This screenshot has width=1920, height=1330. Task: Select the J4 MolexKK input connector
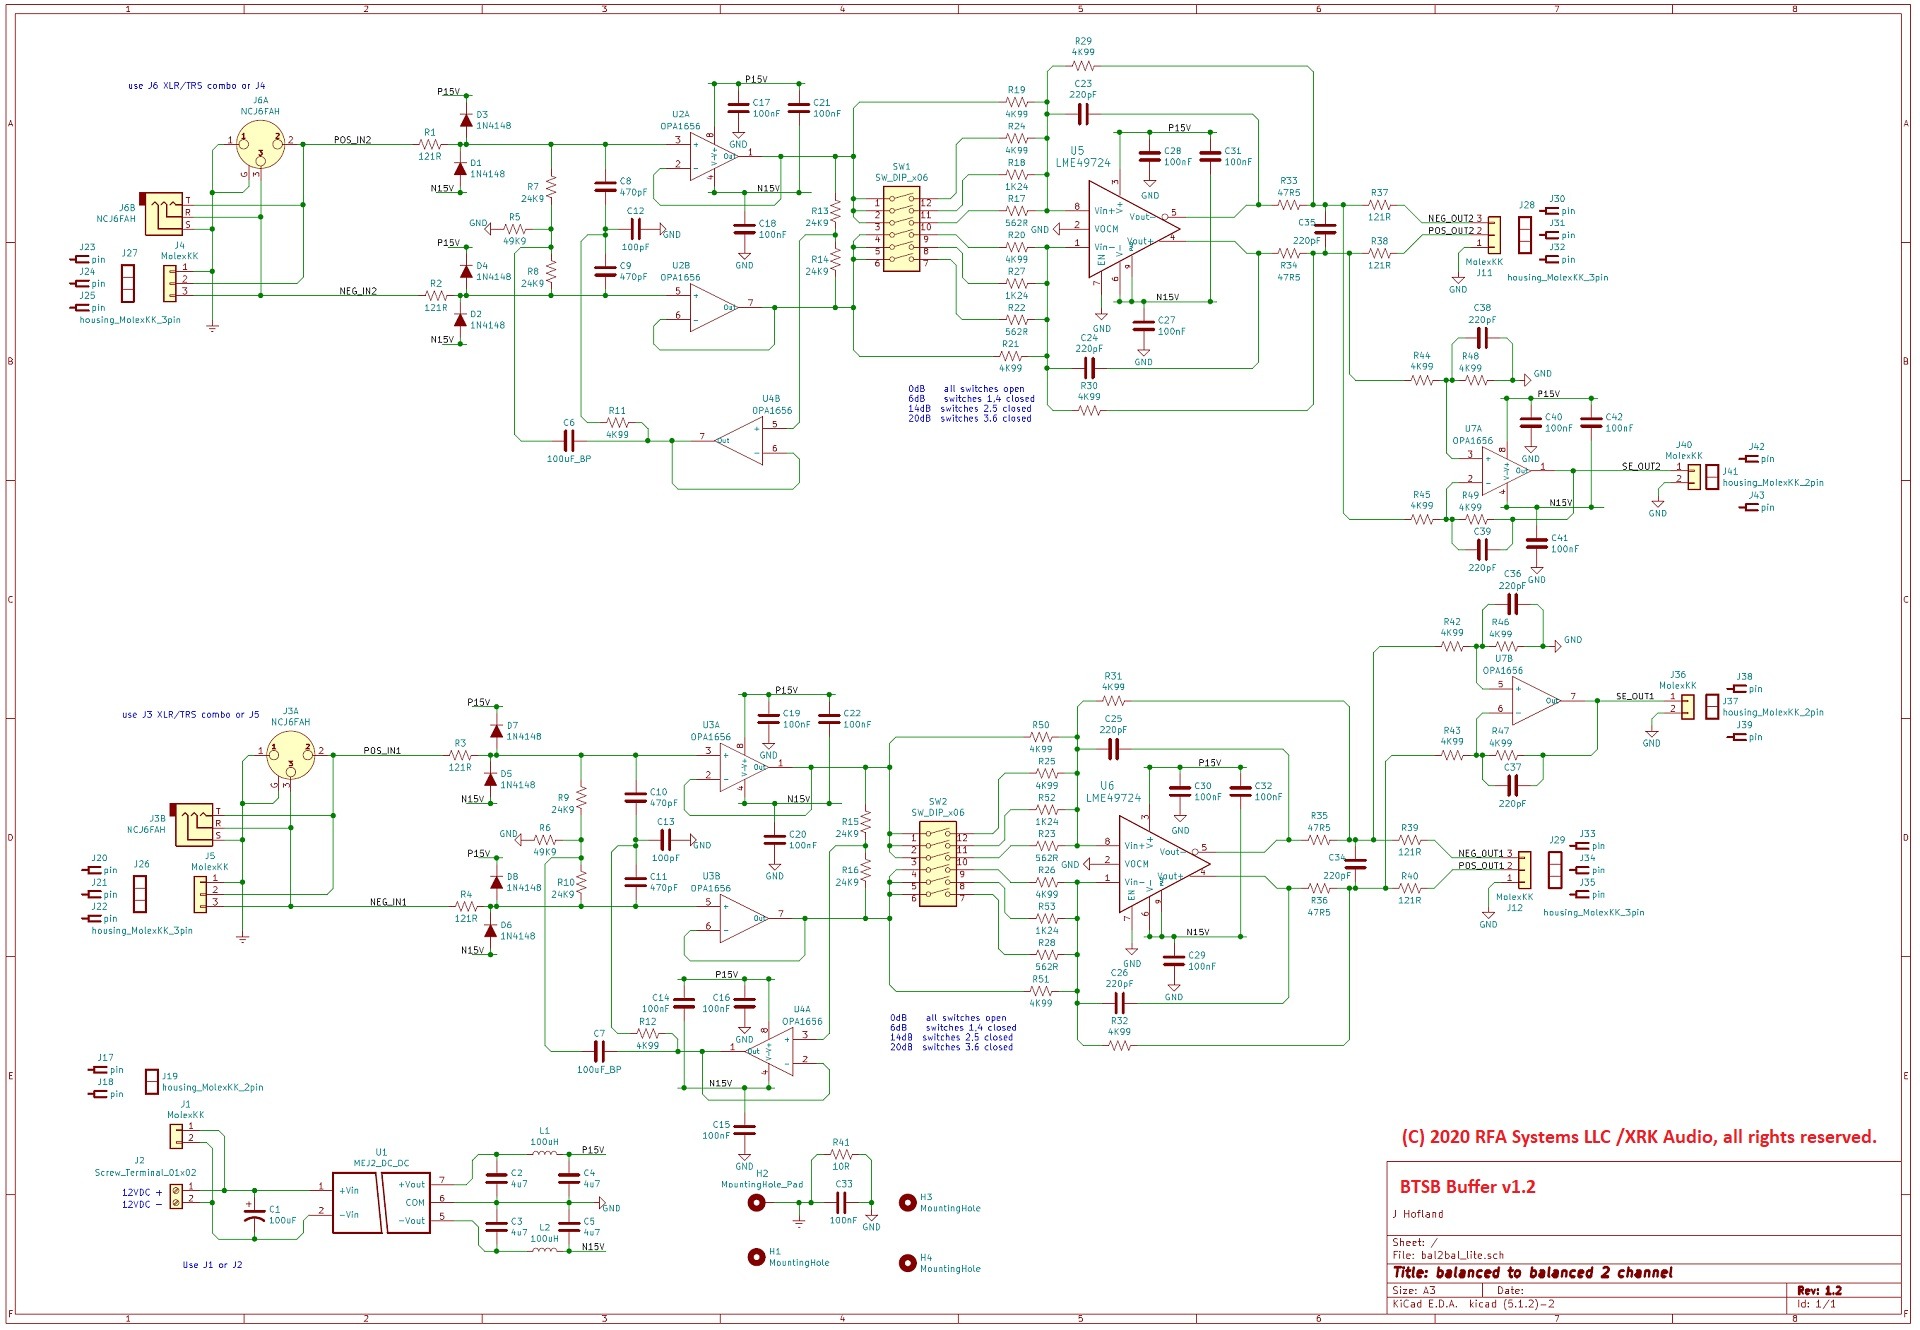169,283
